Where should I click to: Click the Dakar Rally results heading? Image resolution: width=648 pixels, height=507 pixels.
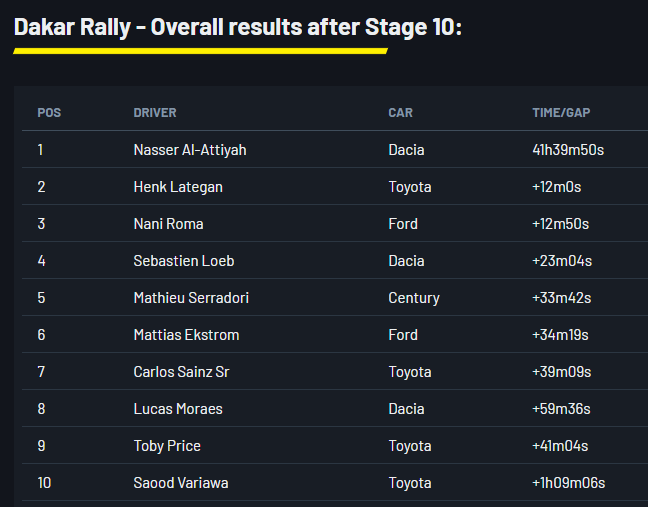tap(237, 27)
